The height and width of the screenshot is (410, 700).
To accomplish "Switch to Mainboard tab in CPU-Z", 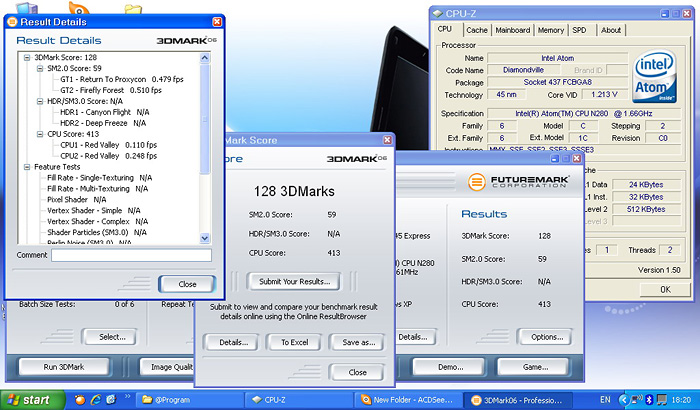I will tap(512, 30).
